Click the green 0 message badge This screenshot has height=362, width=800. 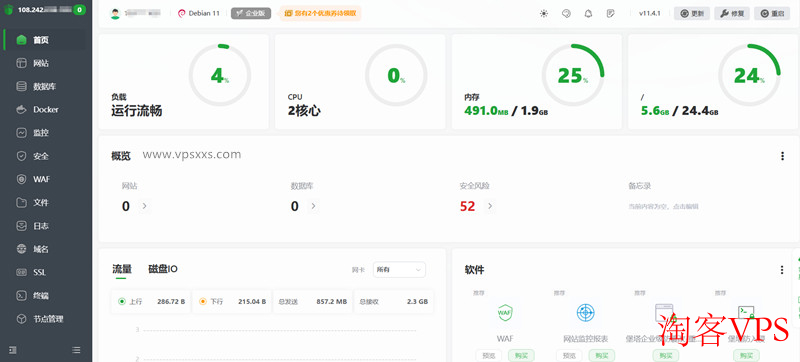pos(79,9)
